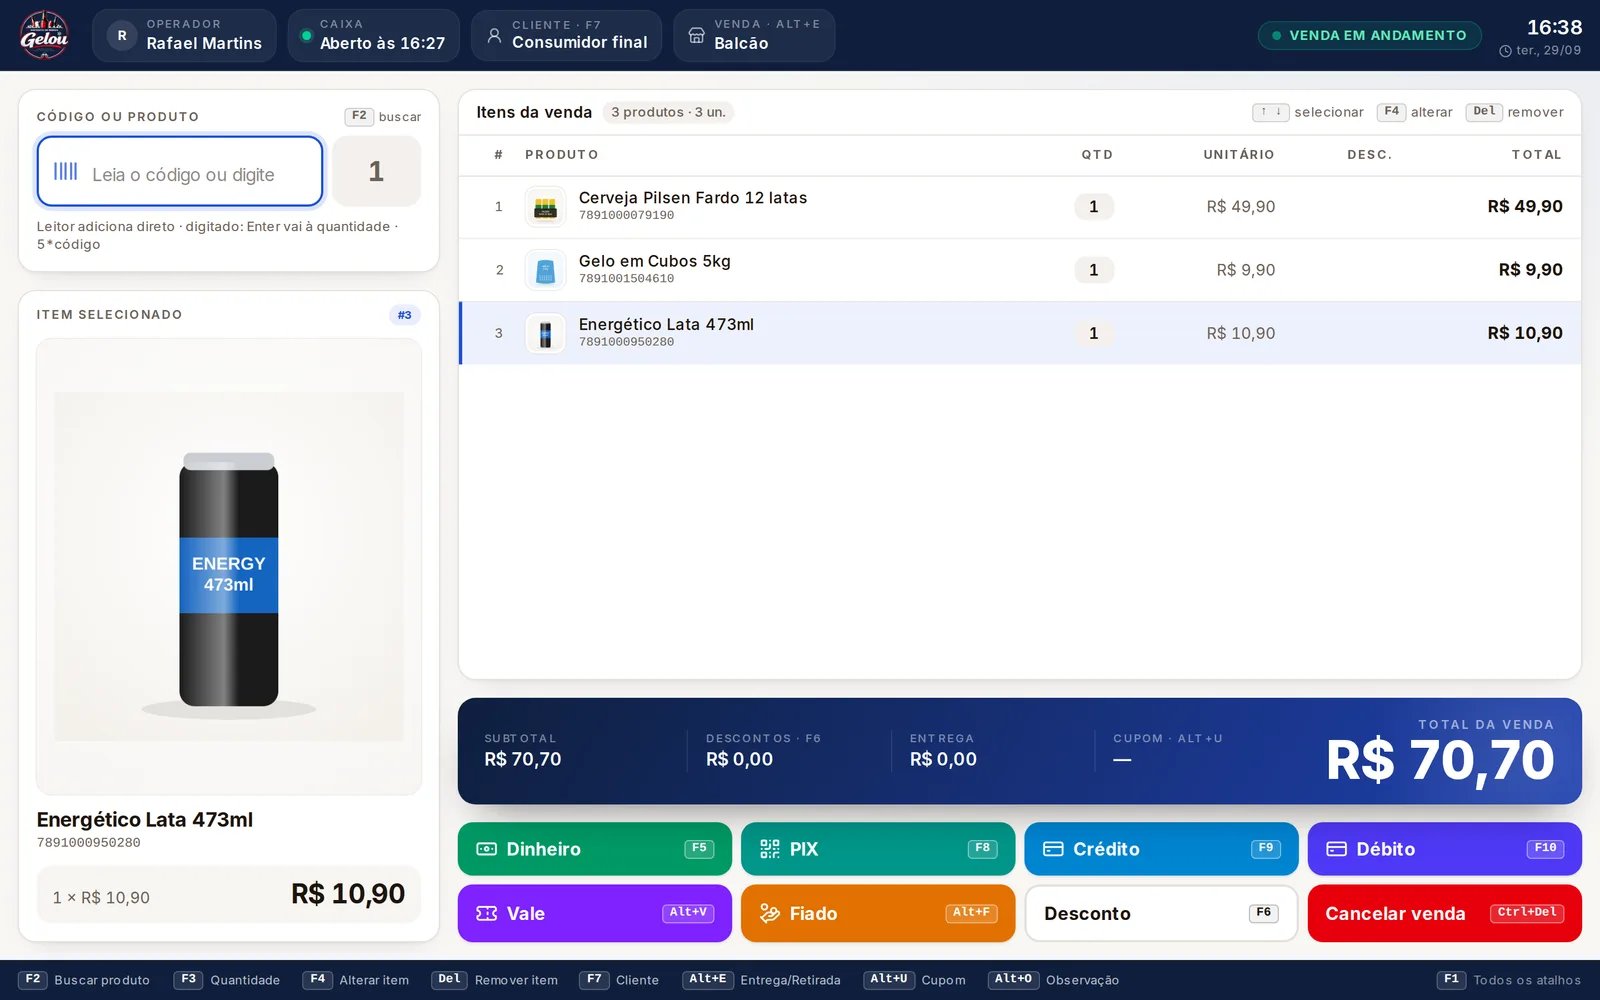Click the green caixa status dot
Image resolution: width=1600 pixels, height=1000 pixels.
pos(307,35)
